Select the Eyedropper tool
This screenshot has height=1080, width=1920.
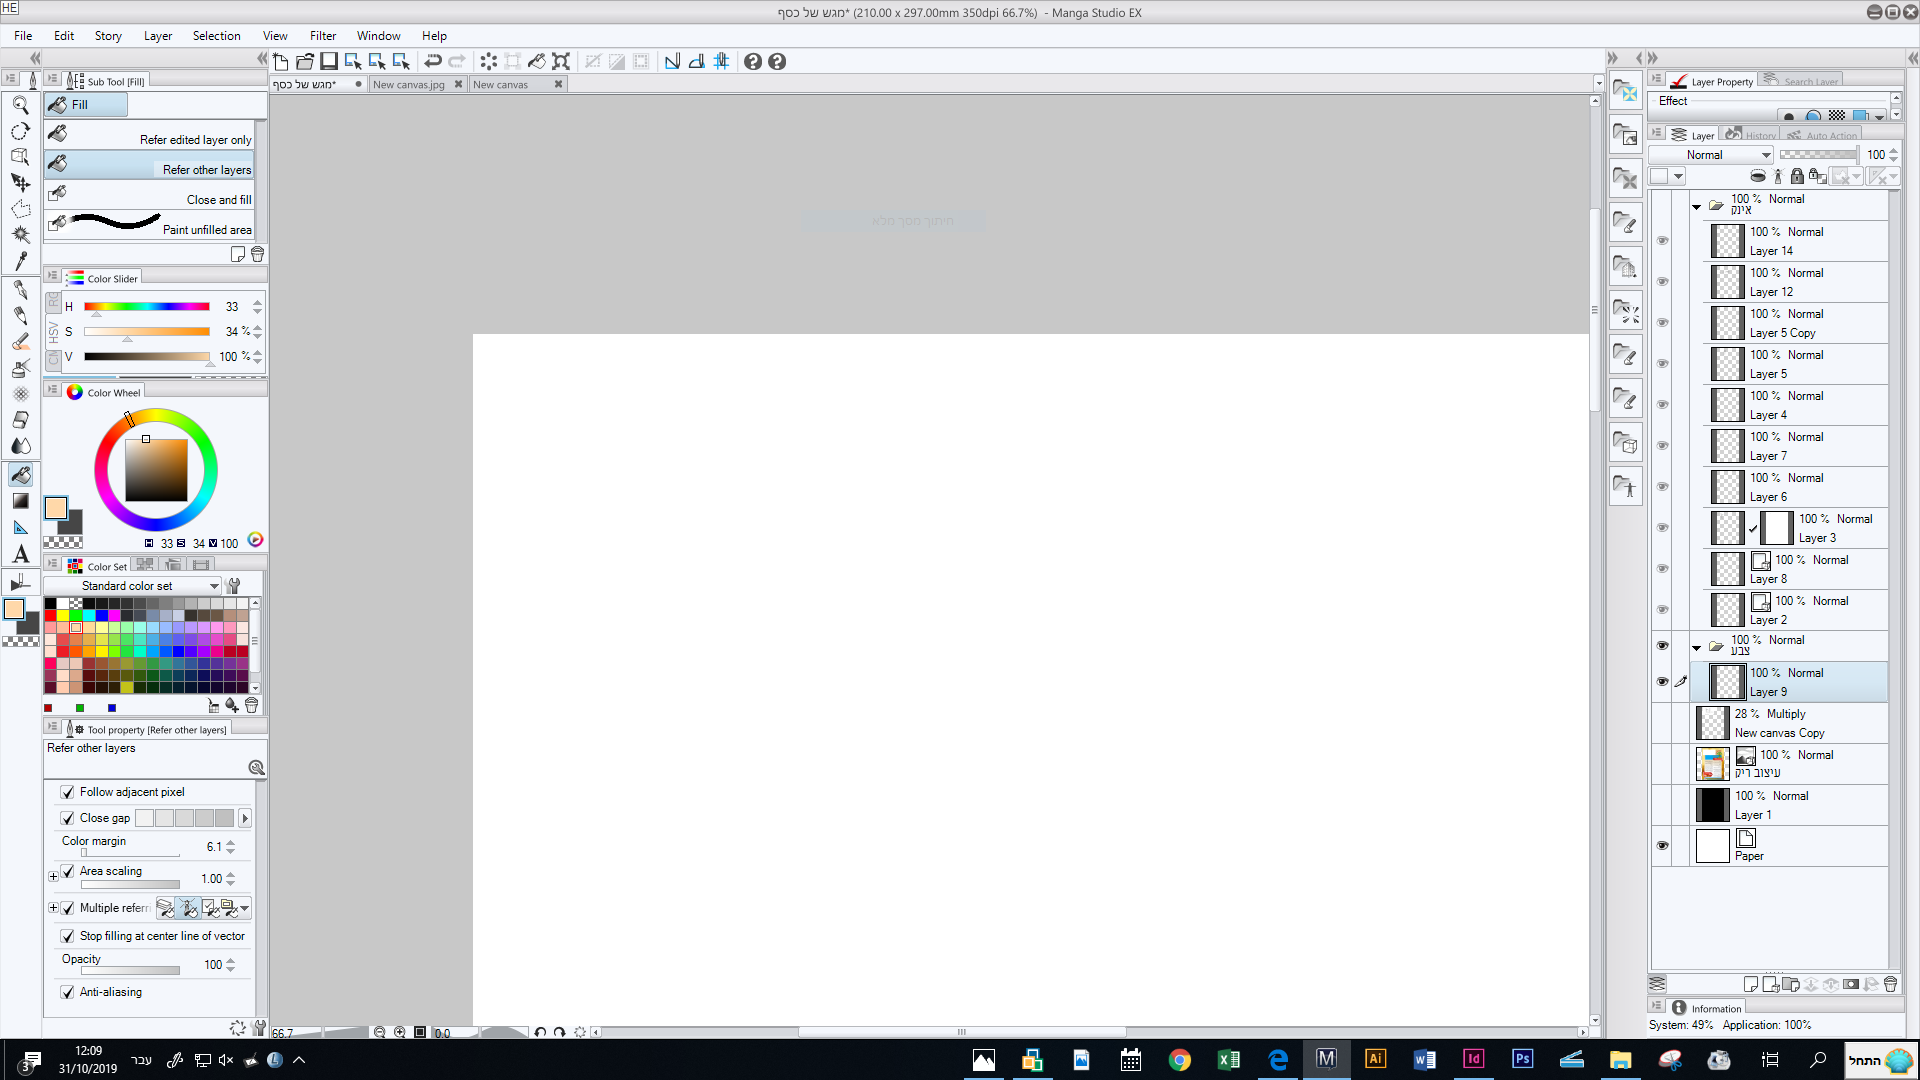pos(20,261)
